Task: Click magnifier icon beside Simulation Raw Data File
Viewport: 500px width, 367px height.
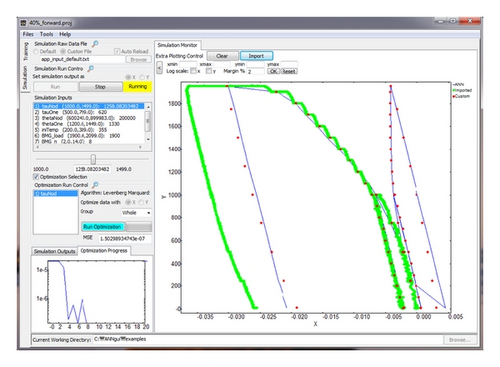Action: click(x=95, y=44)
